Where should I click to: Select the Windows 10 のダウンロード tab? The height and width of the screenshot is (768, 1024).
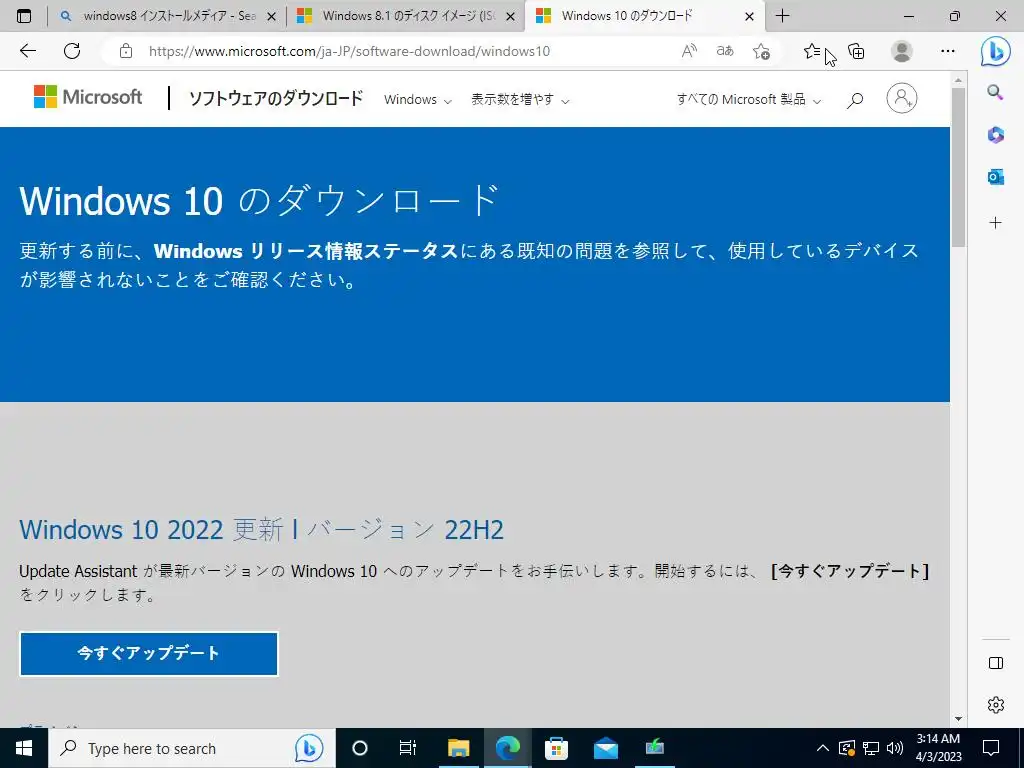(645, 16)
